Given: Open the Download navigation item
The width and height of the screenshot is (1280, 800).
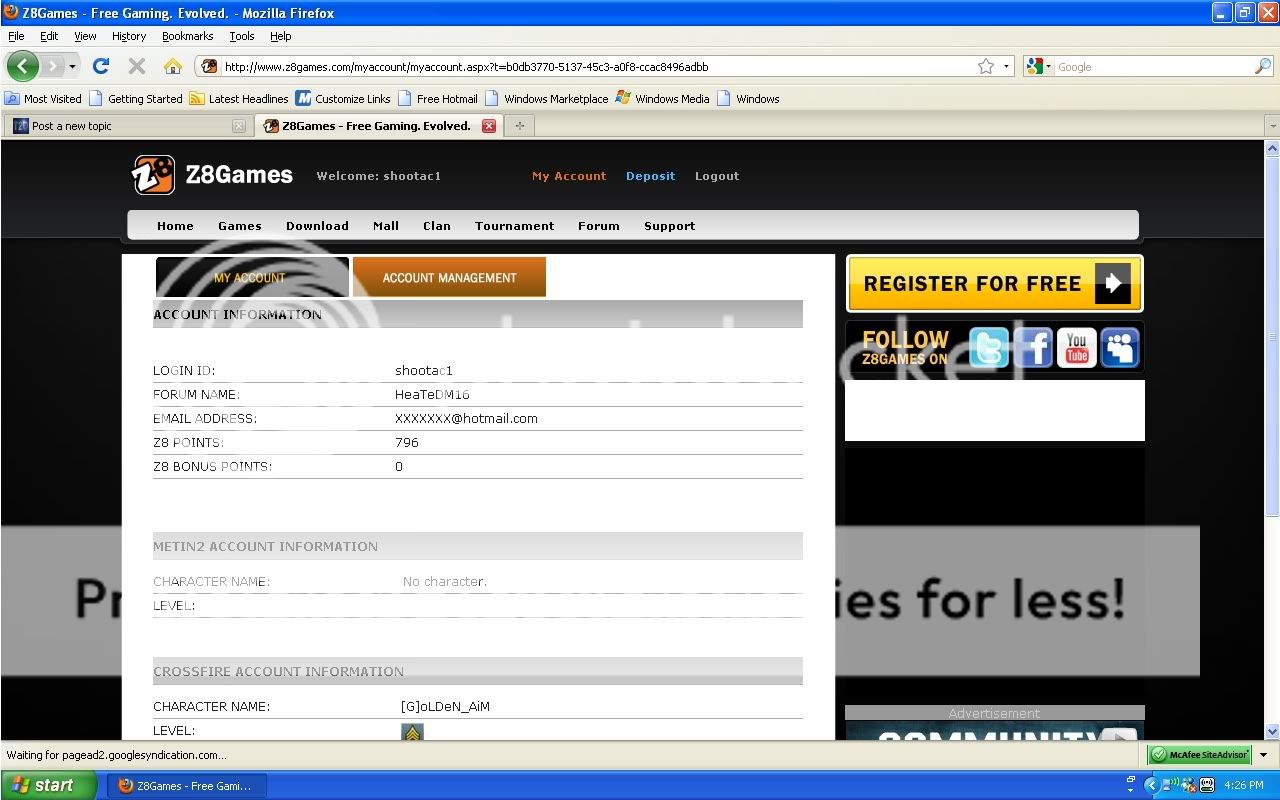Looking at the screenshot, I should click(317, 226).
